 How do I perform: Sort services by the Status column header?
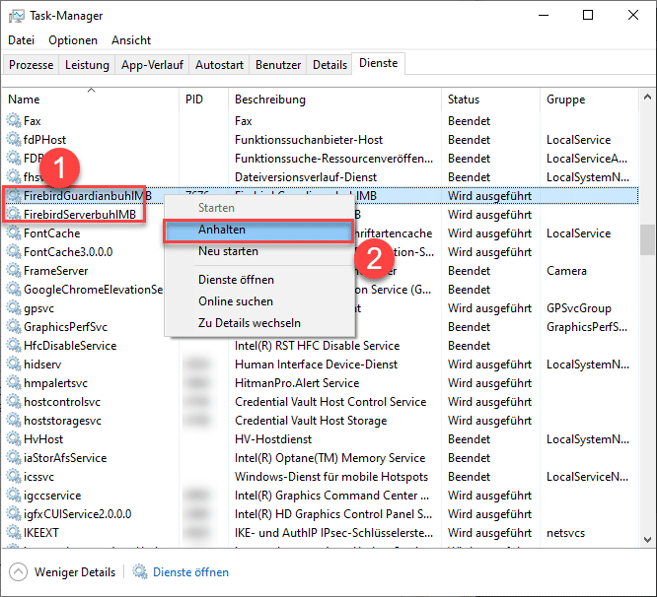(x=464, y=100)
